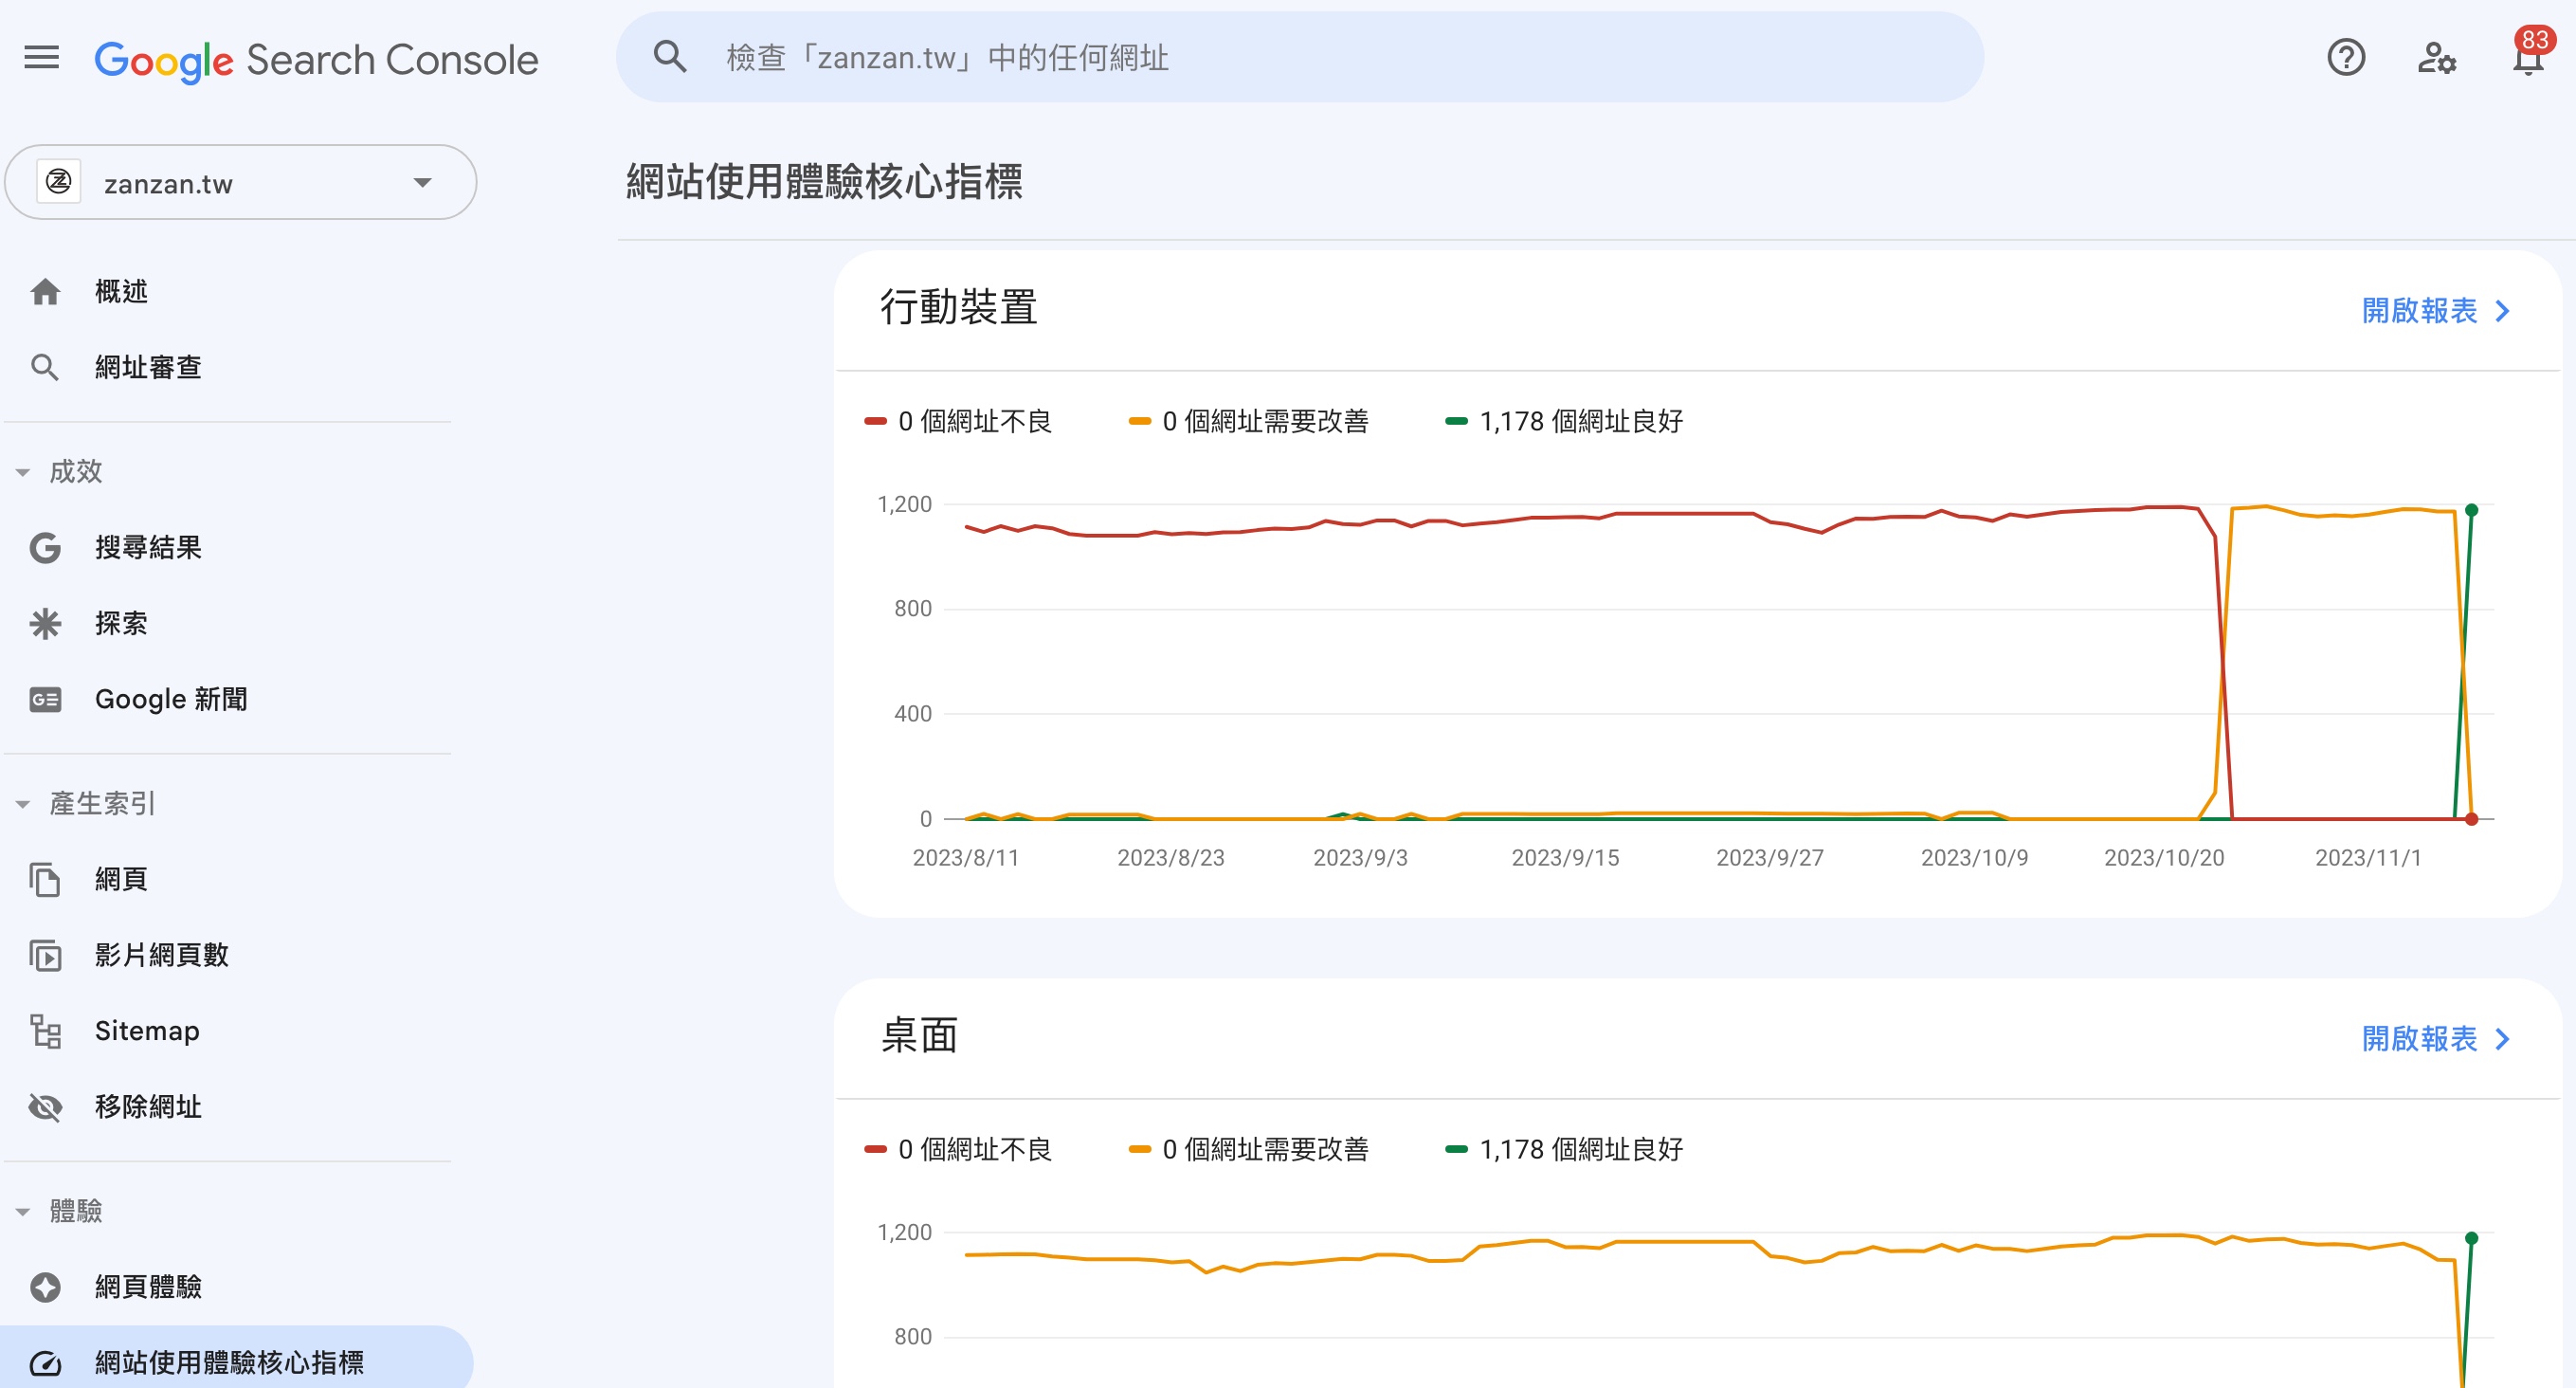Click the magnifier icon beside 網址審查

click(x=45, y=368)
